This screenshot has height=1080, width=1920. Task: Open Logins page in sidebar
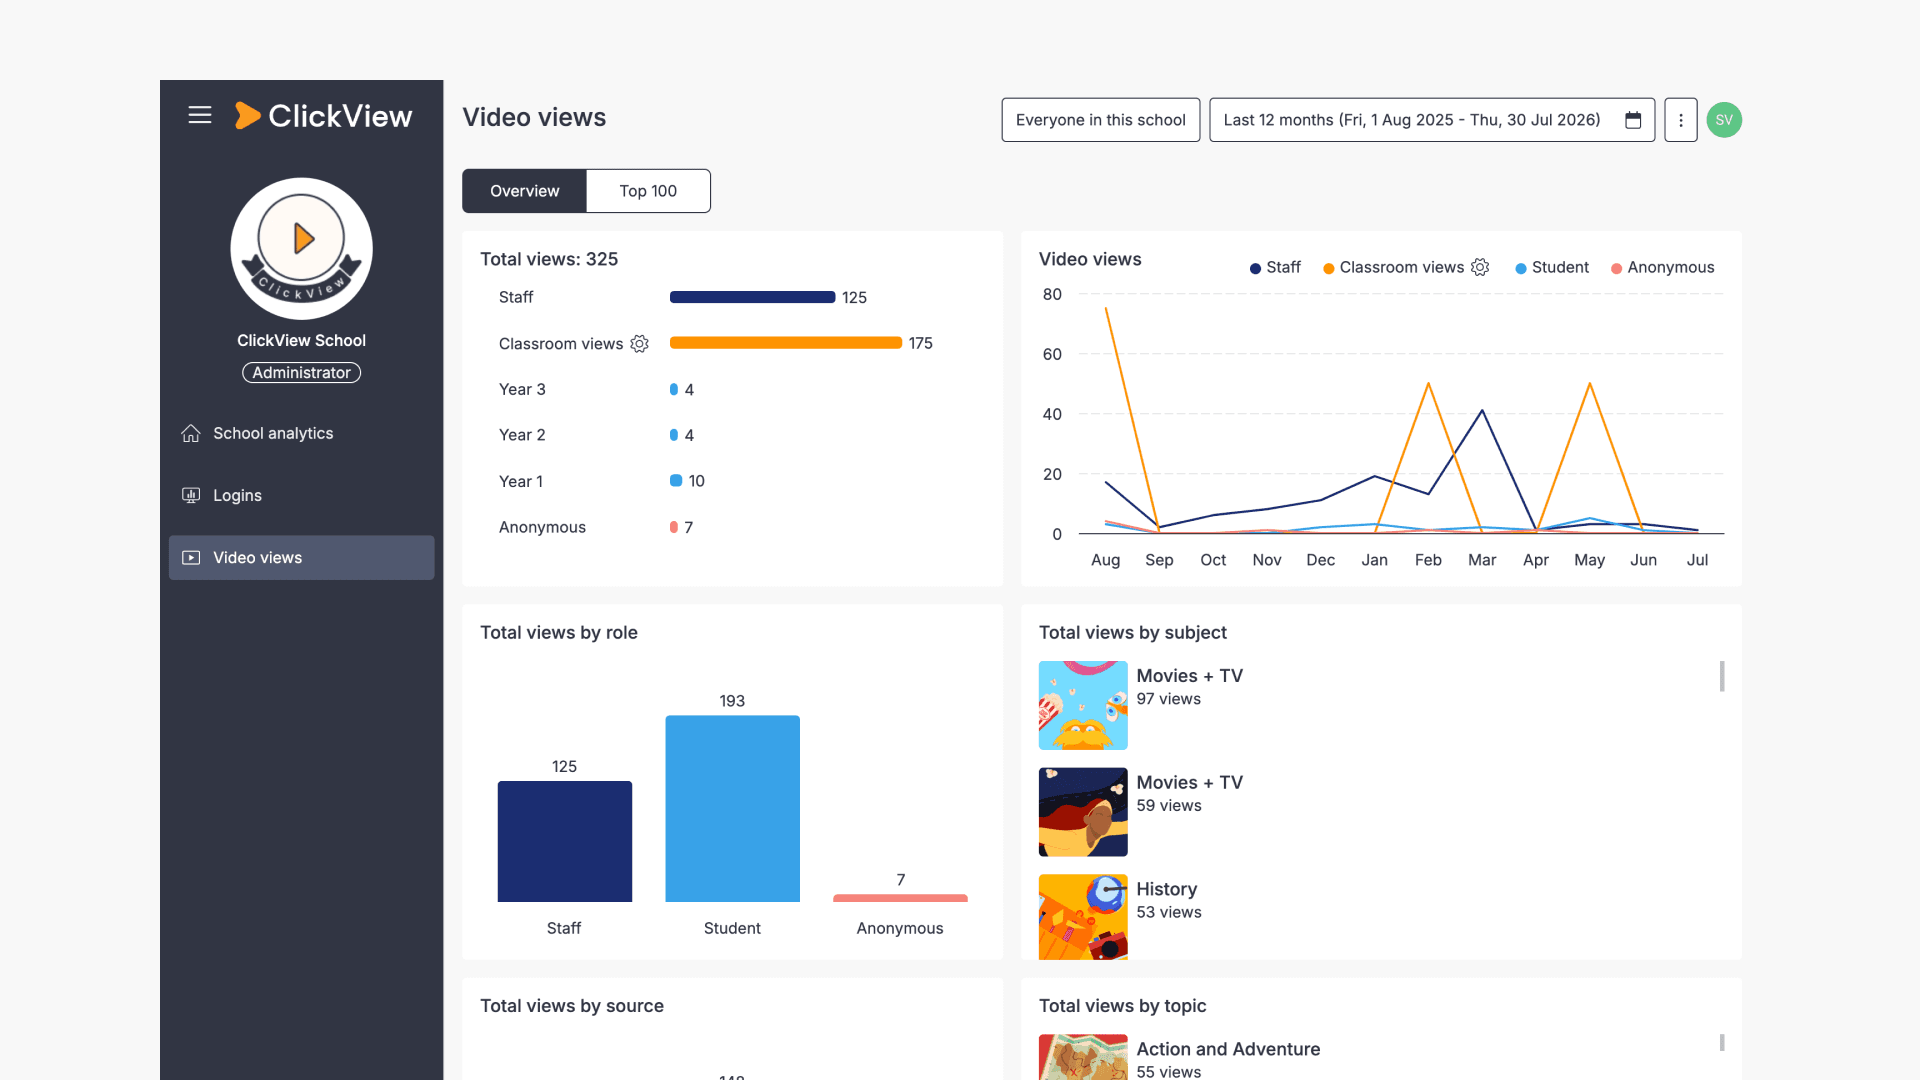click(x=301, y=495)
